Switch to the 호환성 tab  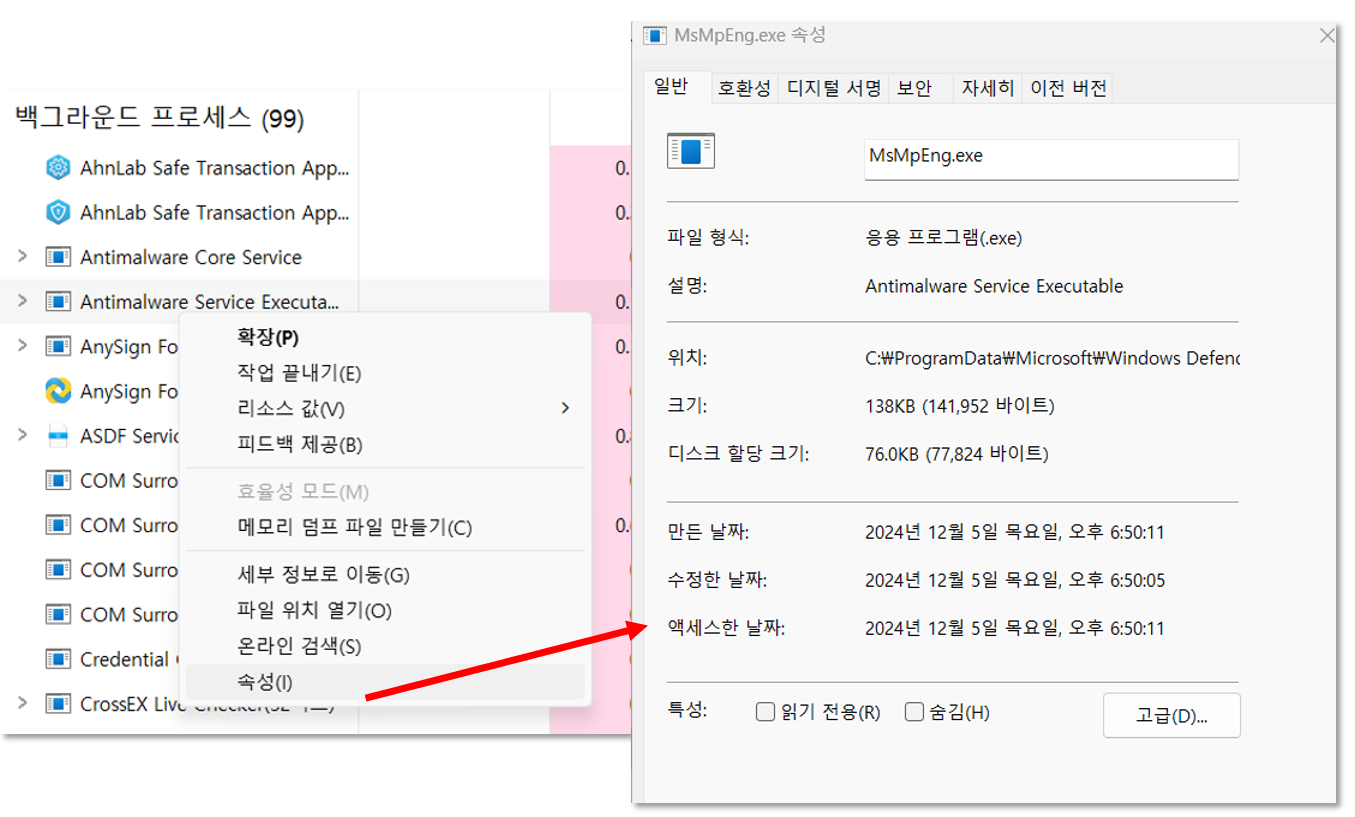coord(744,88)
